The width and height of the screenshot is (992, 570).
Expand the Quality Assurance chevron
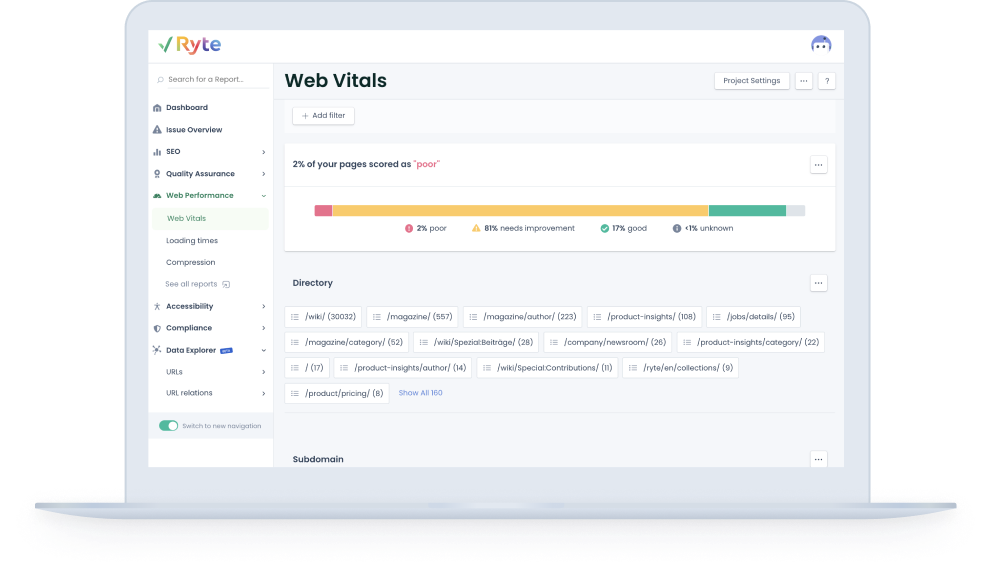point(264,174)
